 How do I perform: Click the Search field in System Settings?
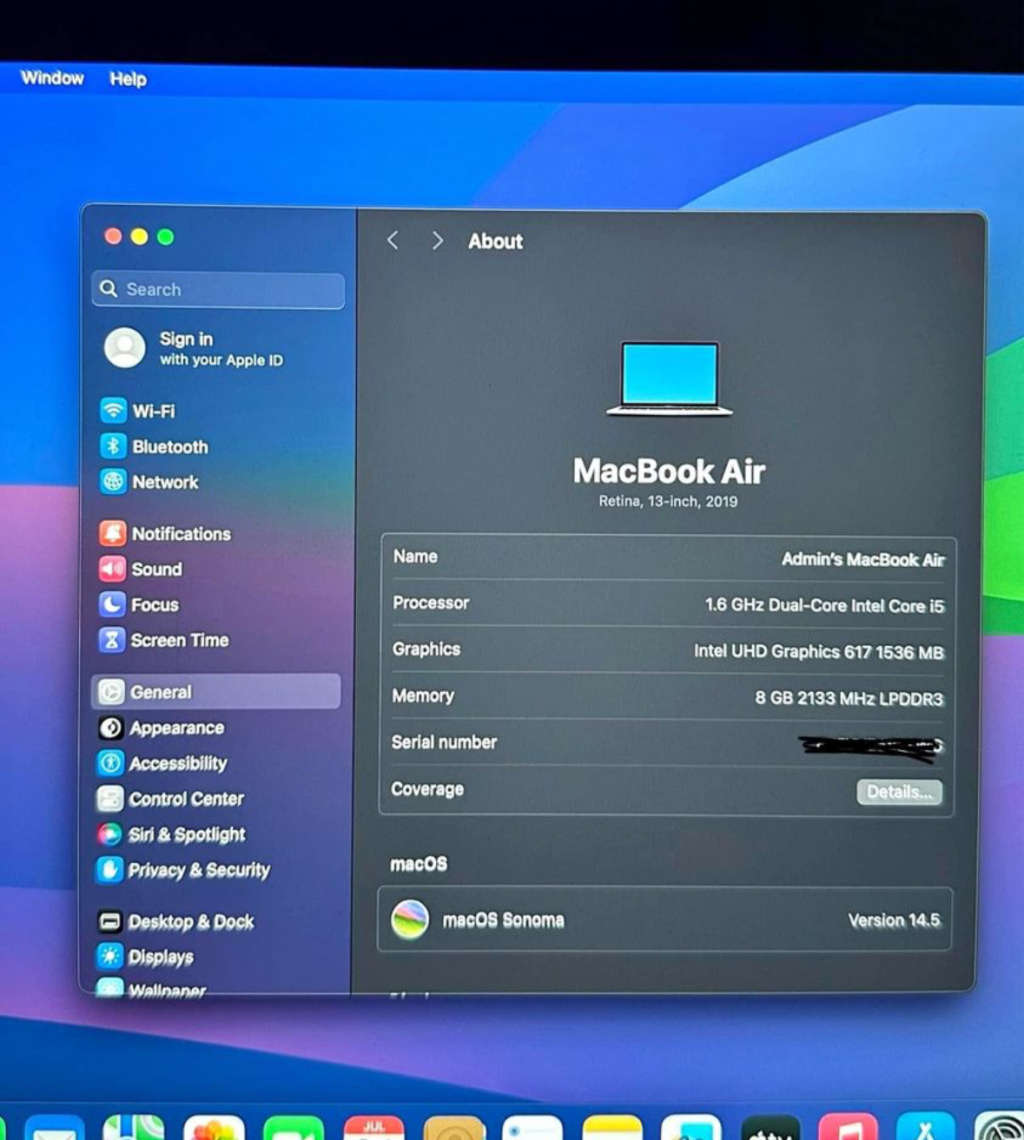[216, 289]
